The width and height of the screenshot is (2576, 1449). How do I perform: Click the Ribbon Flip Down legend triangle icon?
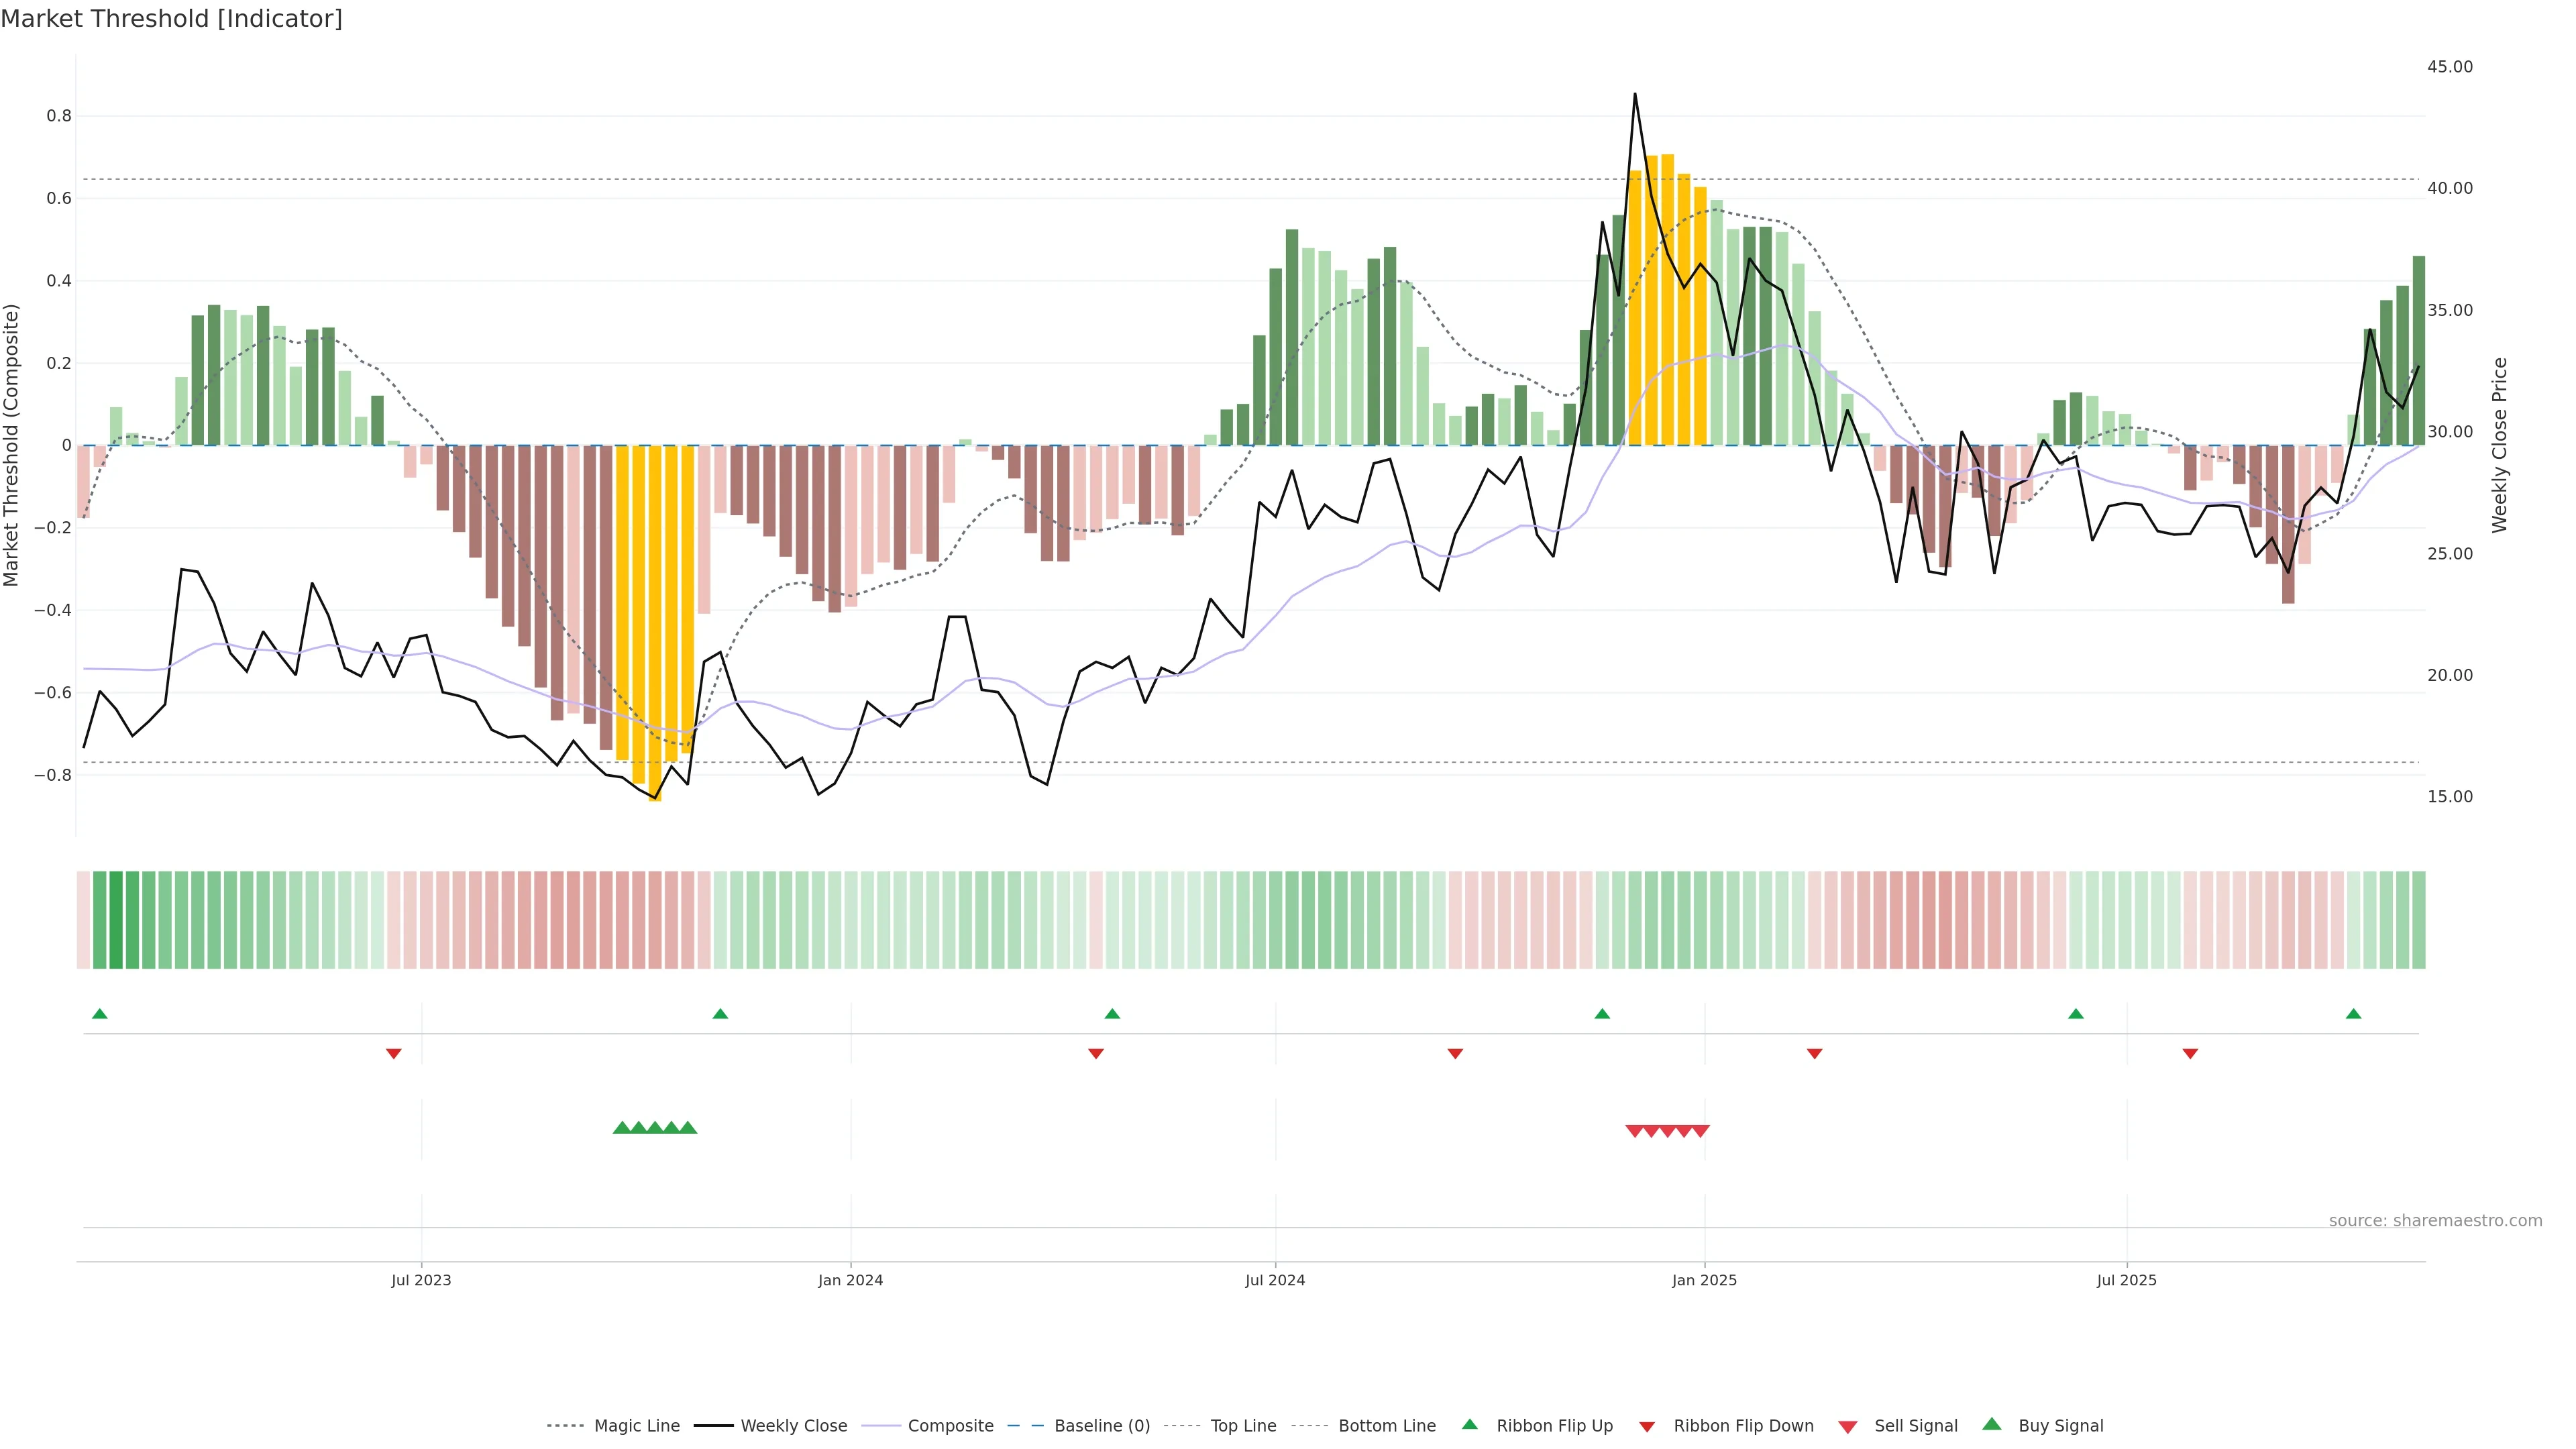click(1647, 1427)
